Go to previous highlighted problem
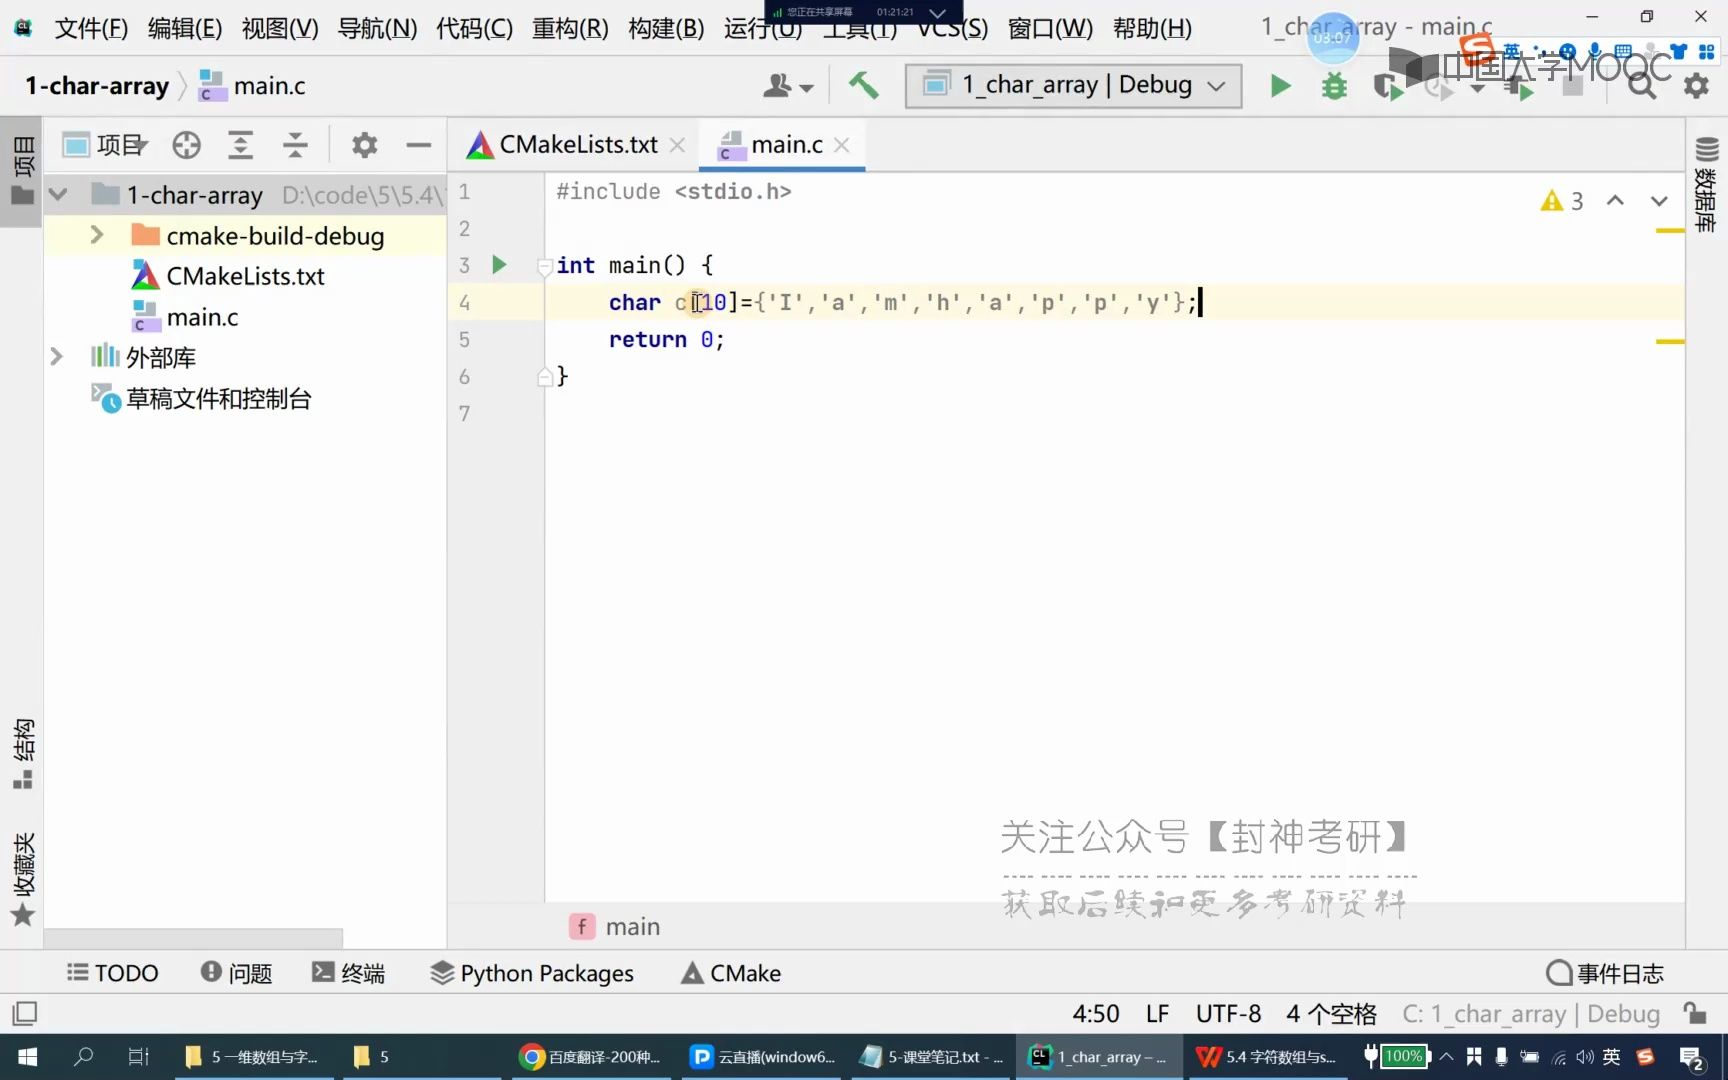 coord(1615,201)
